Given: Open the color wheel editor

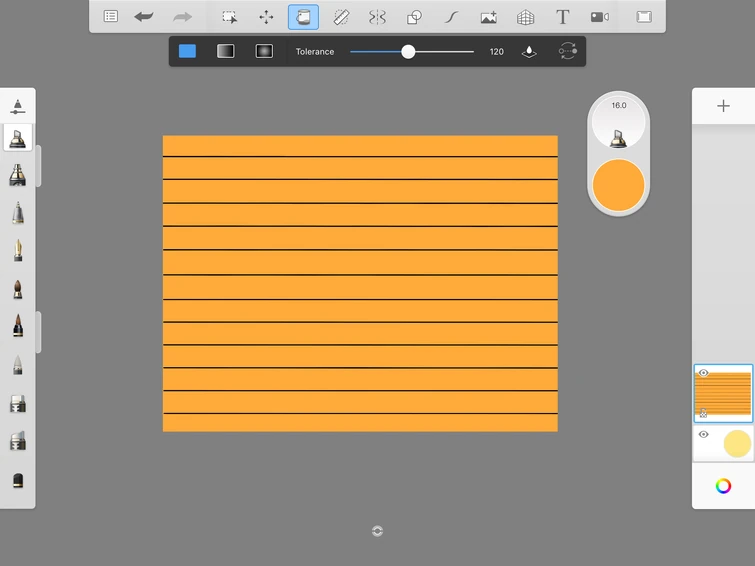Looking at the screenshot, I should 723,486.
